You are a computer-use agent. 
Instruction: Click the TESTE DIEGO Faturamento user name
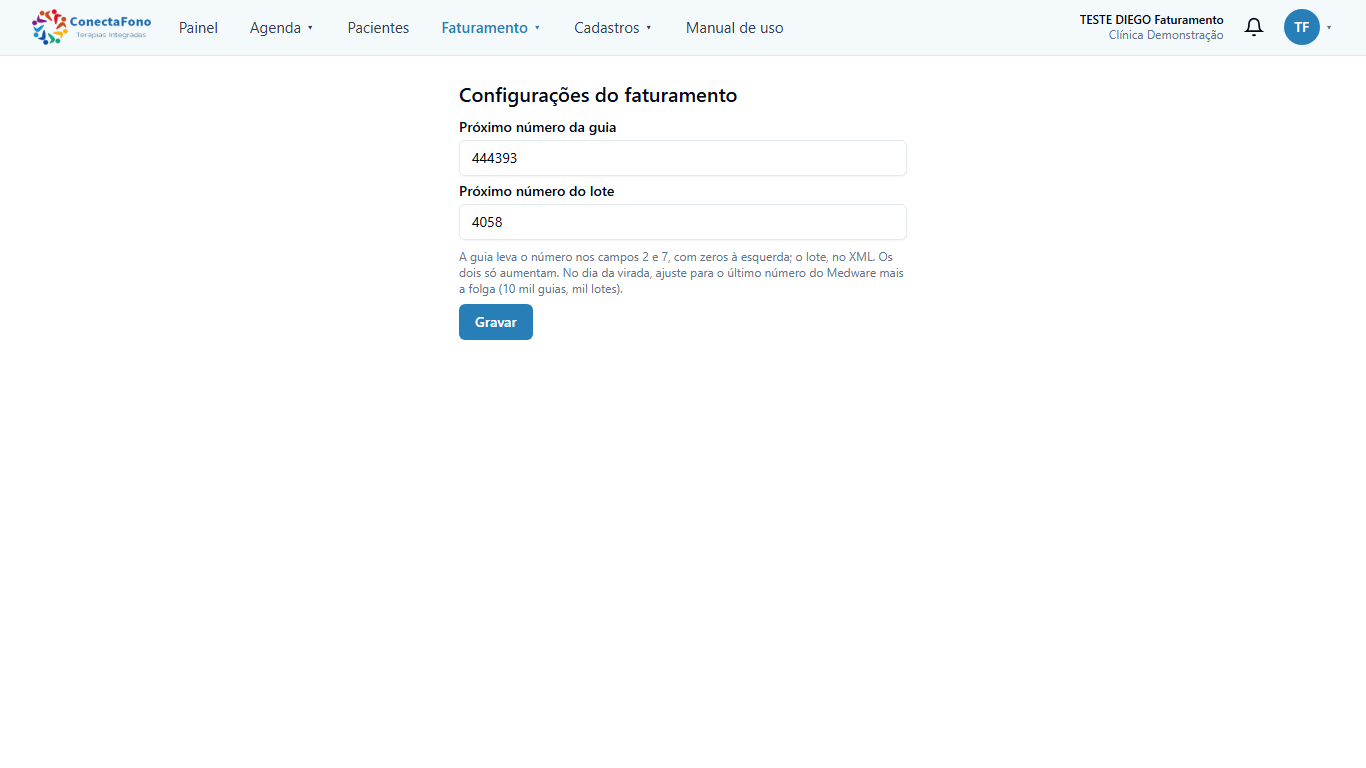[x=1151, y=20]
